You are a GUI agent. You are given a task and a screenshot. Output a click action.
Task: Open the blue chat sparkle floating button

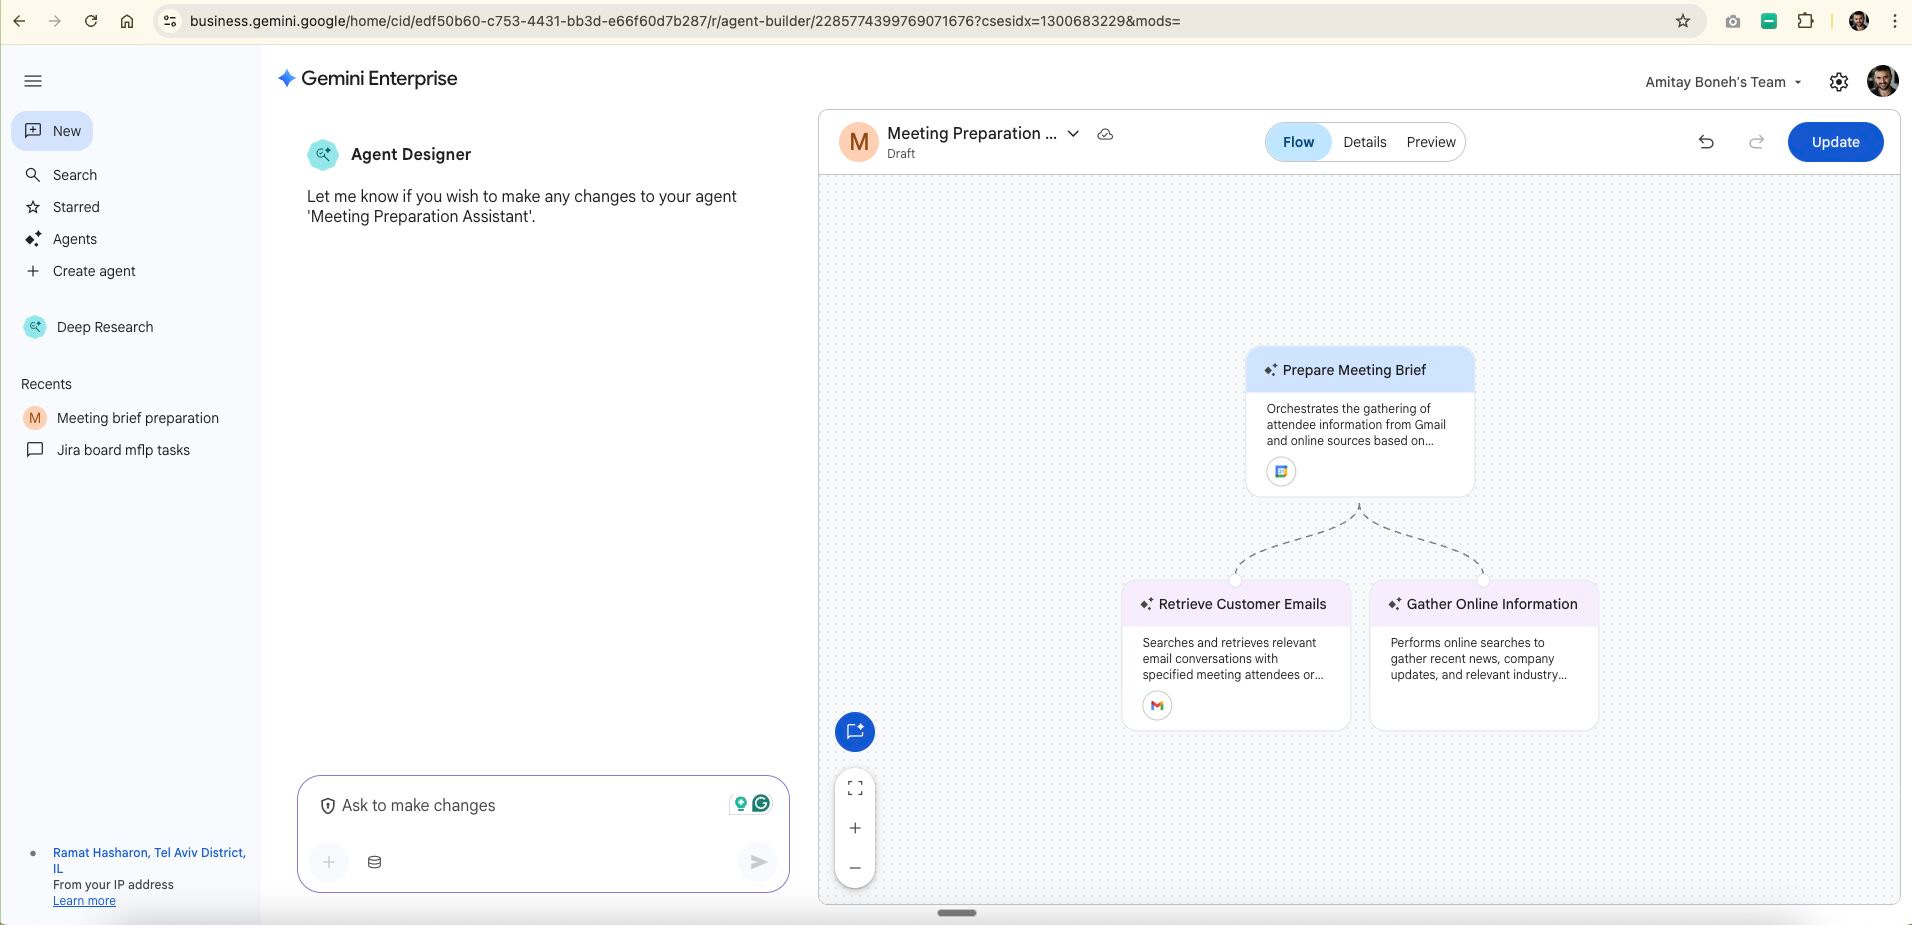point(855,731)
